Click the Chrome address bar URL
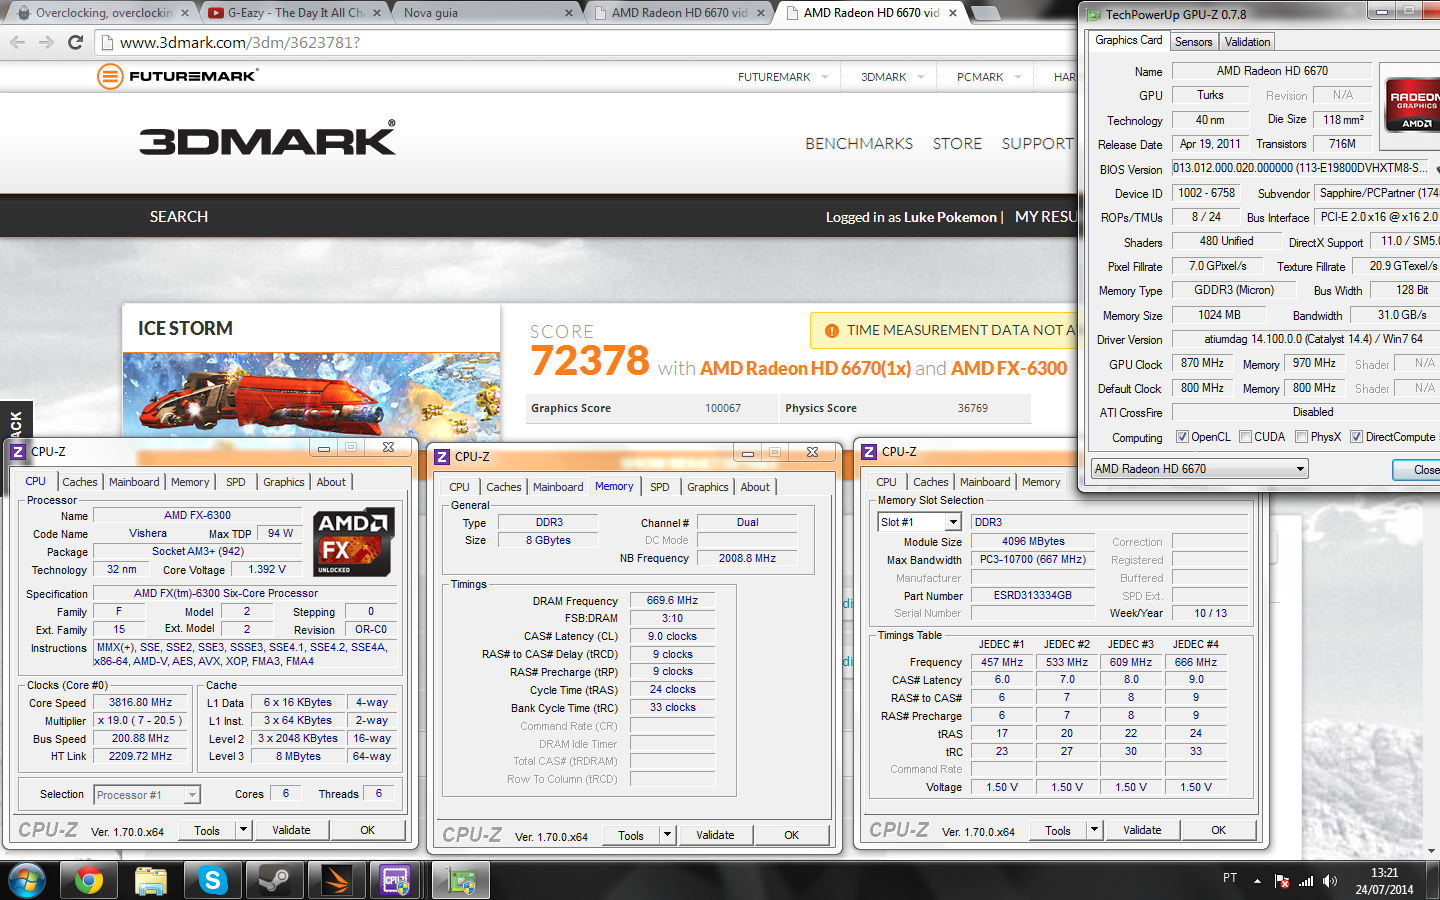The image size is (1440, 900). pos(240,43)
